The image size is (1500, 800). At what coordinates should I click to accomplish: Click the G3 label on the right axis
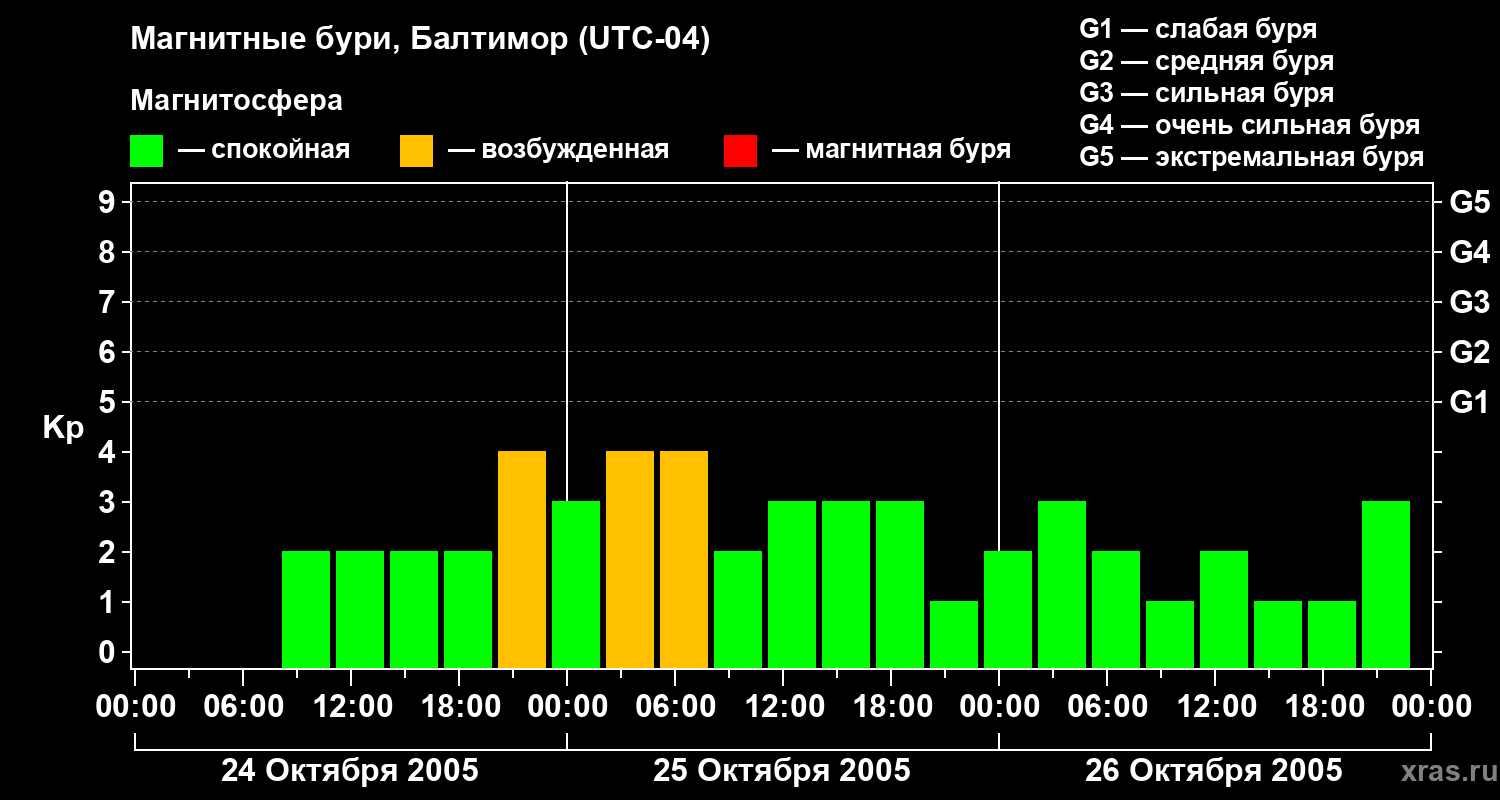1469,302
